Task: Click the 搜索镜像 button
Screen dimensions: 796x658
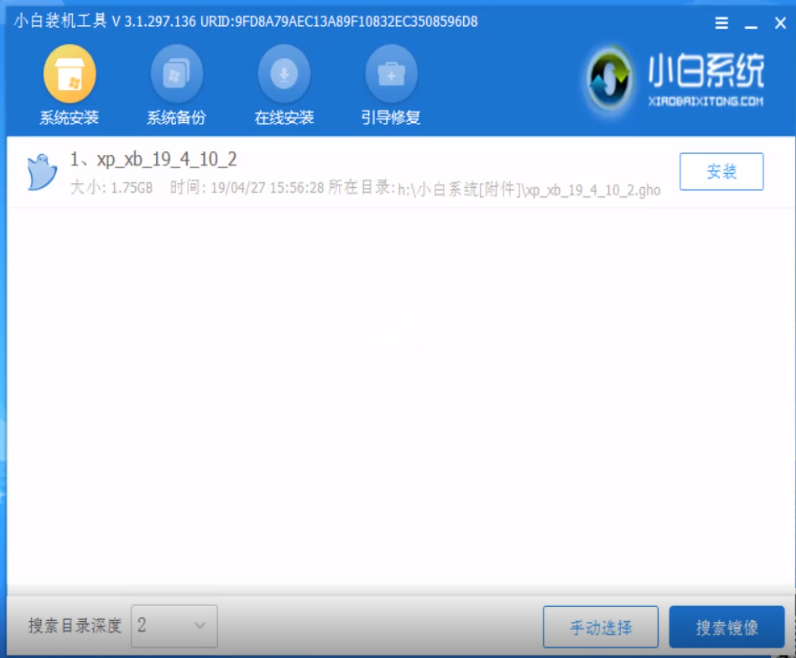Action: 727,627
